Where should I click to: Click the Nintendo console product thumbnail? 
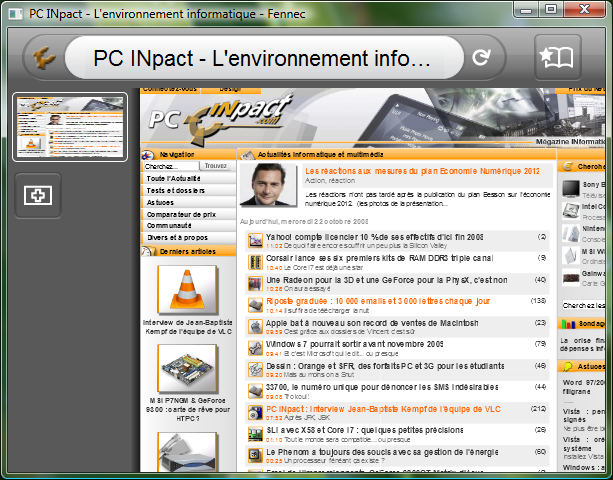pos(571,233)
